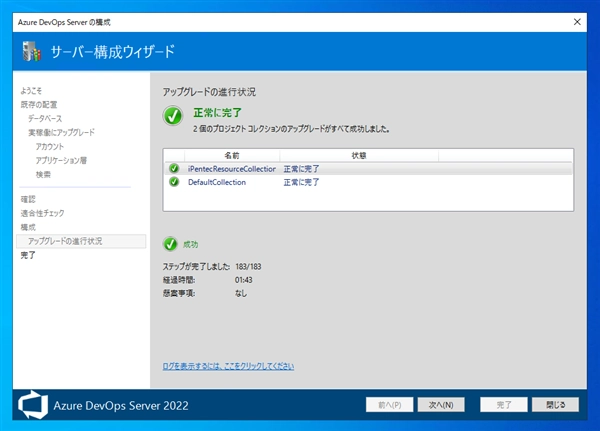The width and height of the screenshot is (600, 431).
Task: Select 適合性チェック step in the sidebar
Action: 42,213
